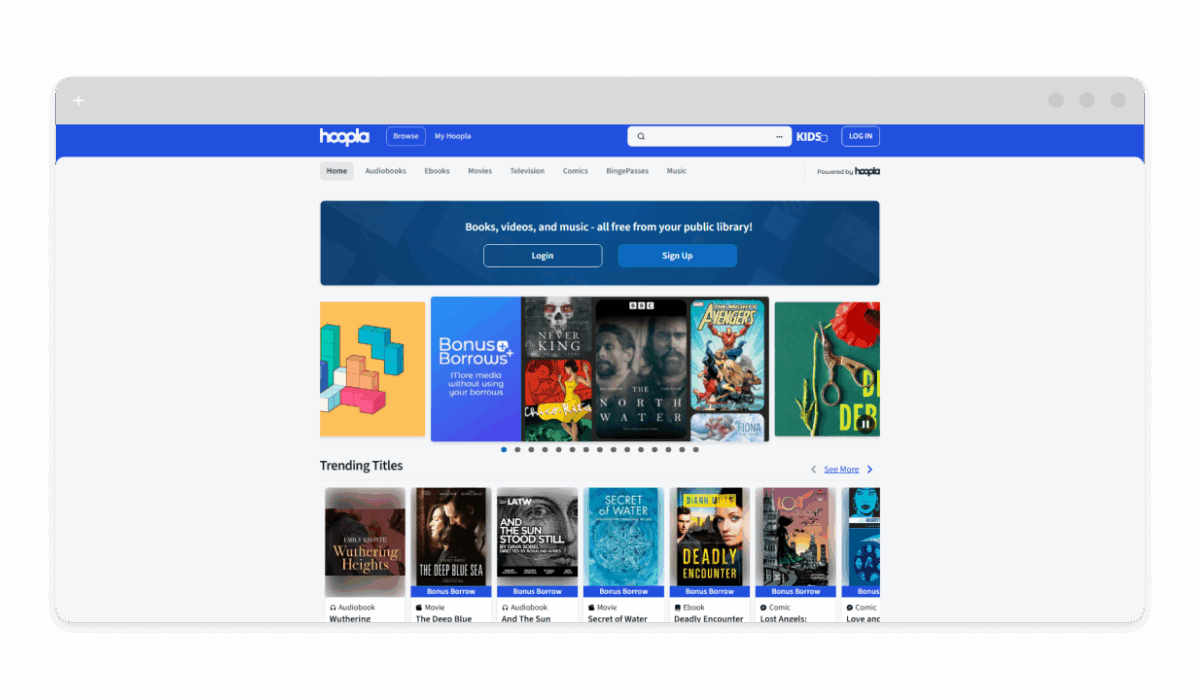This screenshot has width=1200, height=700.
Task: Click the magnifying glass search icon
Action: [x=641, y=137]
